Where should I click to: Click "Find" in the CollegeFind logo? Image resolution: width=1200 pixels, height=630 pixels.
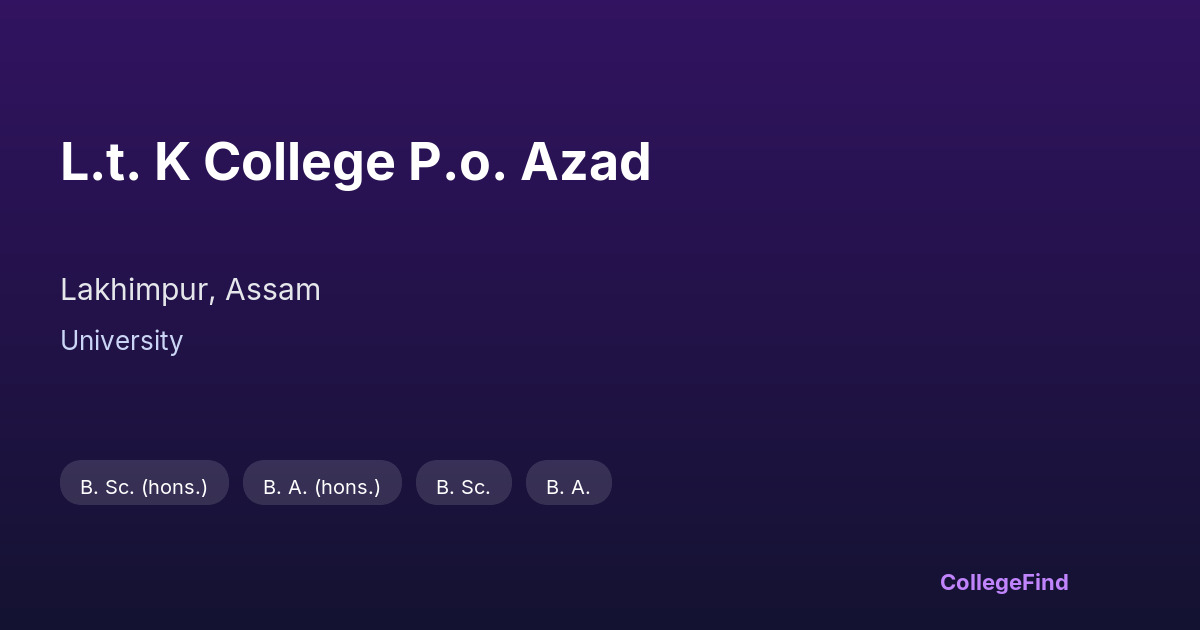(x=1045, y=582)
